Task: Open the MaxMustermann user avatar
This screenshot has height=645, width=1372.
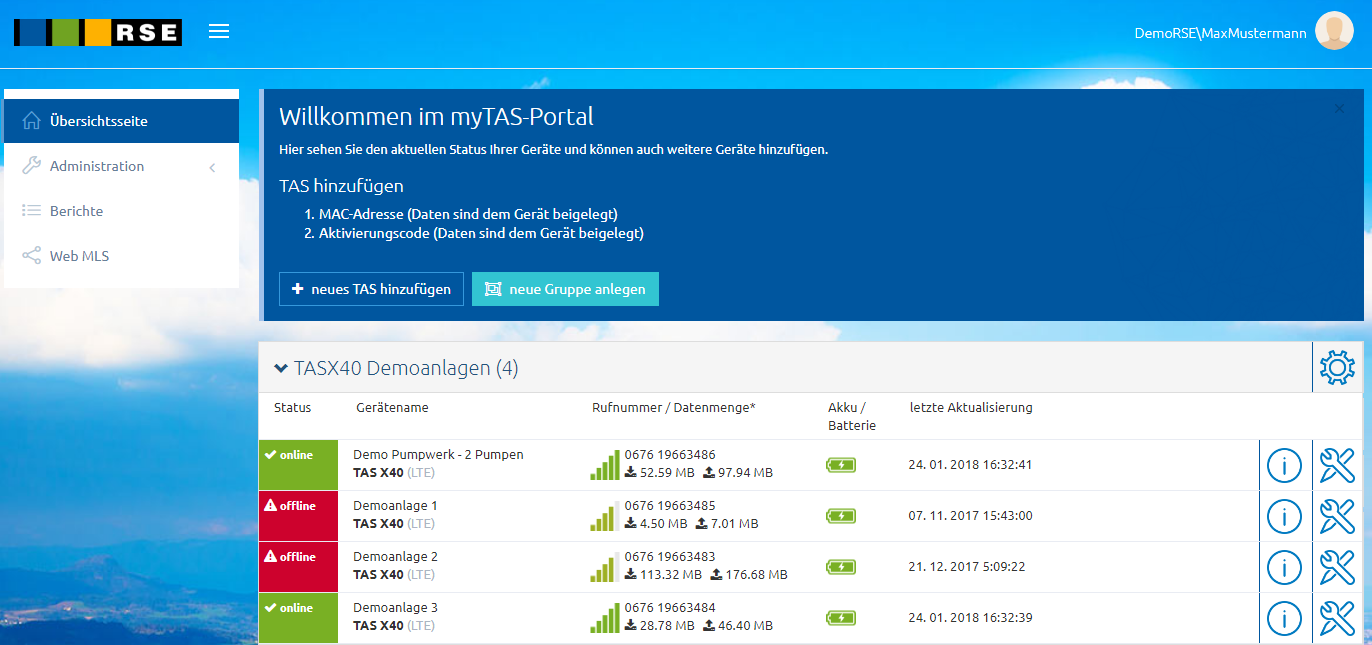Action: (x=1334, y=31)
